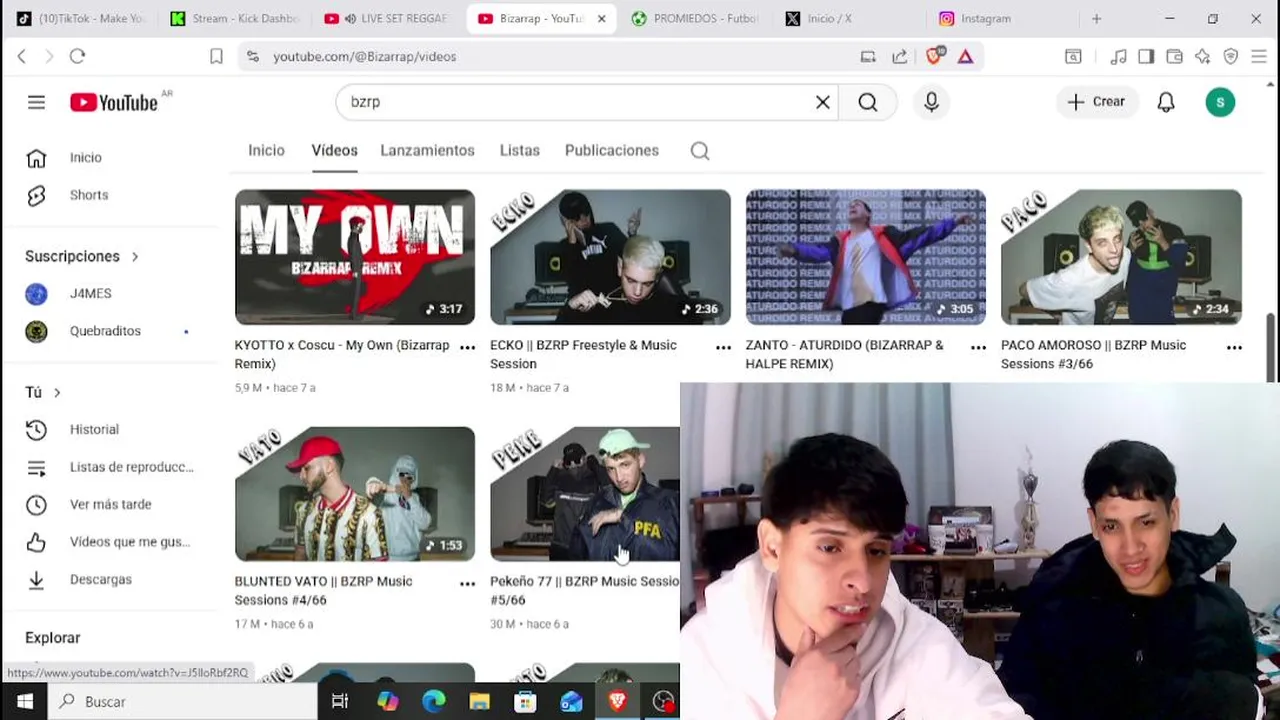Screen dimensions: 1280x720
Task: Switch to the Publicaciones tab
Action: coord(612,150)
